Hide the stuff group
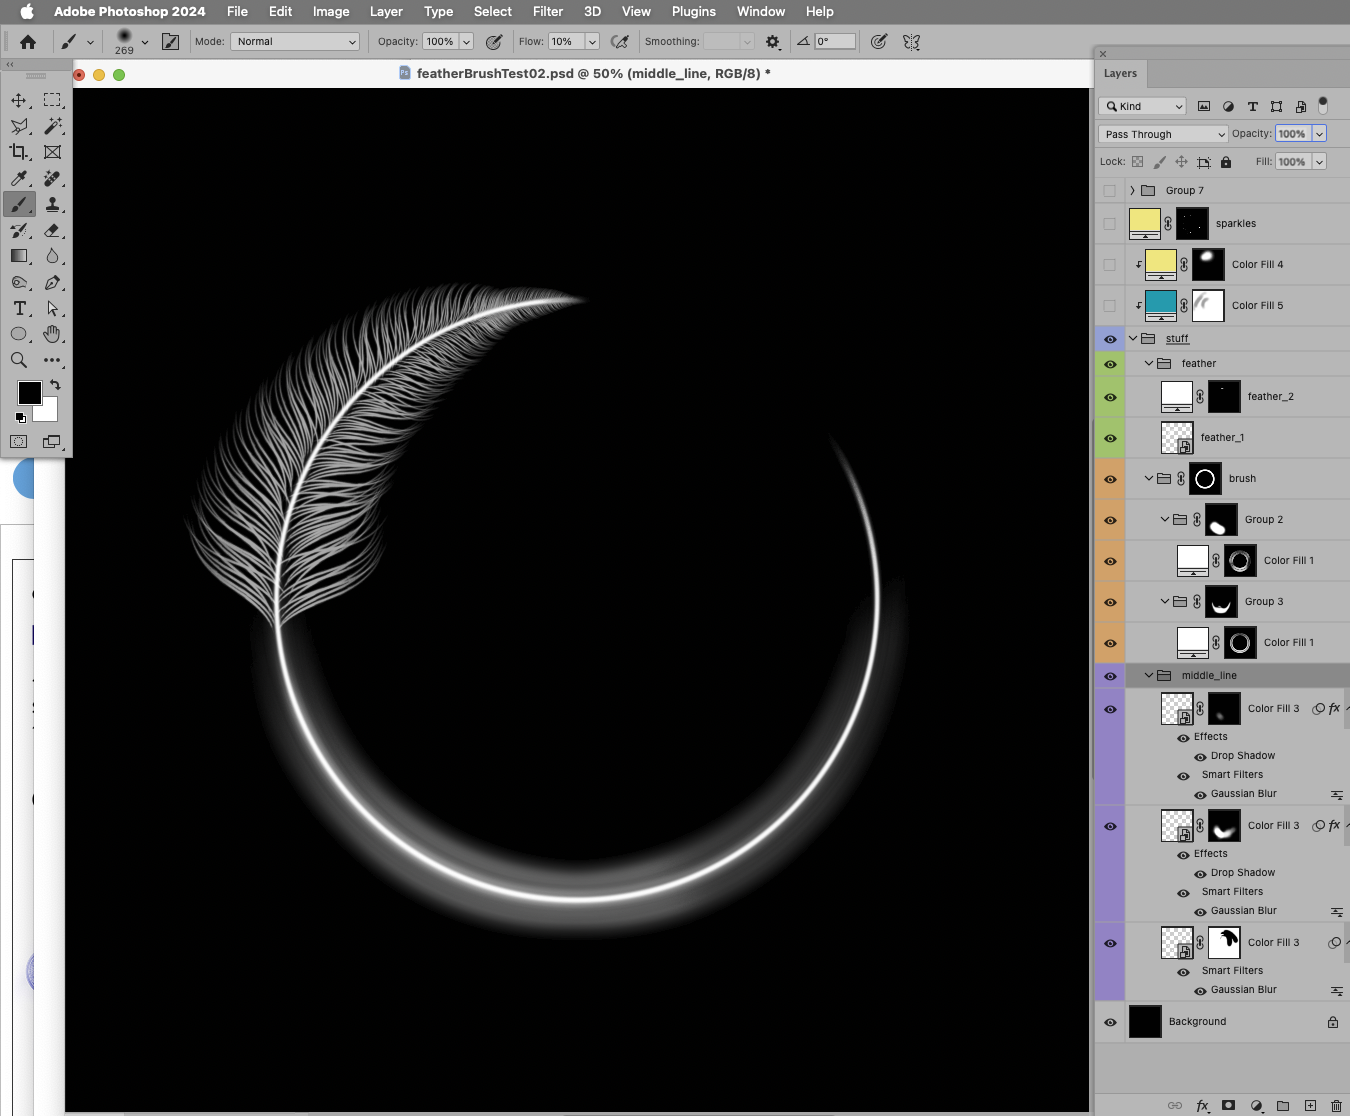The height and width of the screenshot is (1116, 1350). (1110, 338)
